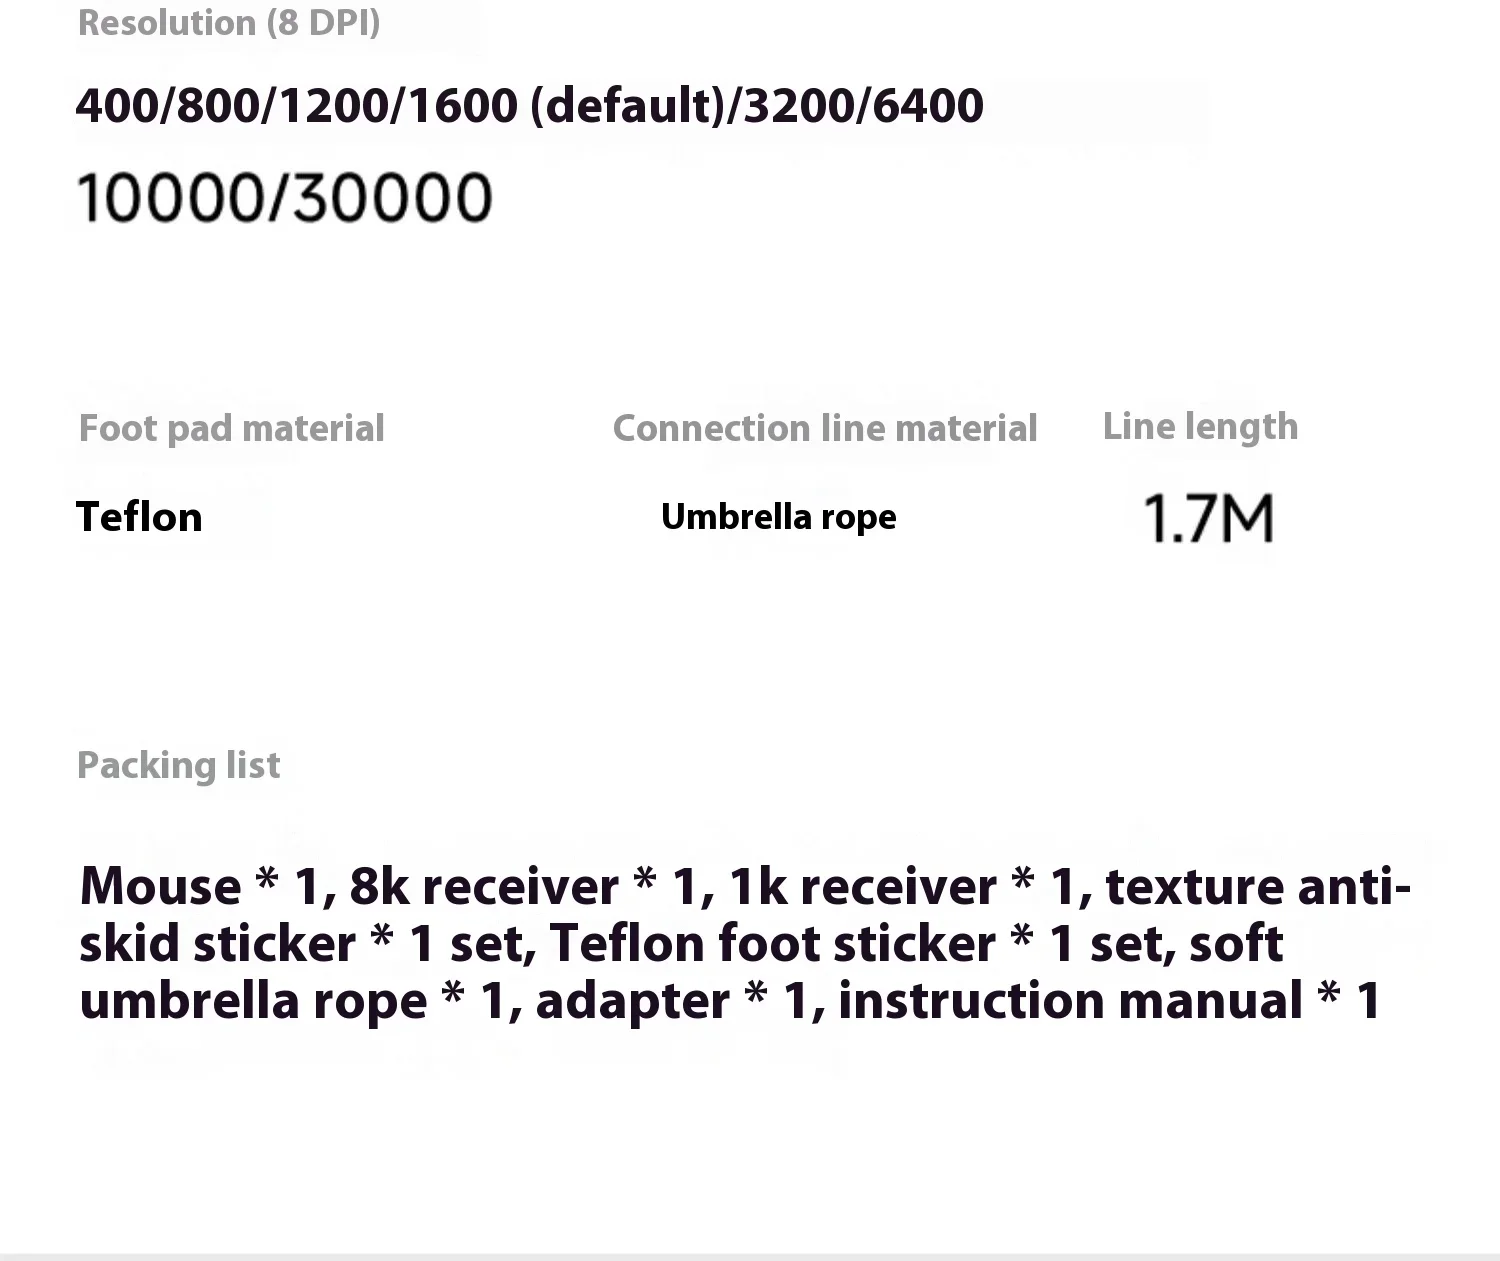Click the "texture anti-" text
Image resolution: width=1500 pixels, height=1261 pixels.
click(1257, 887)
